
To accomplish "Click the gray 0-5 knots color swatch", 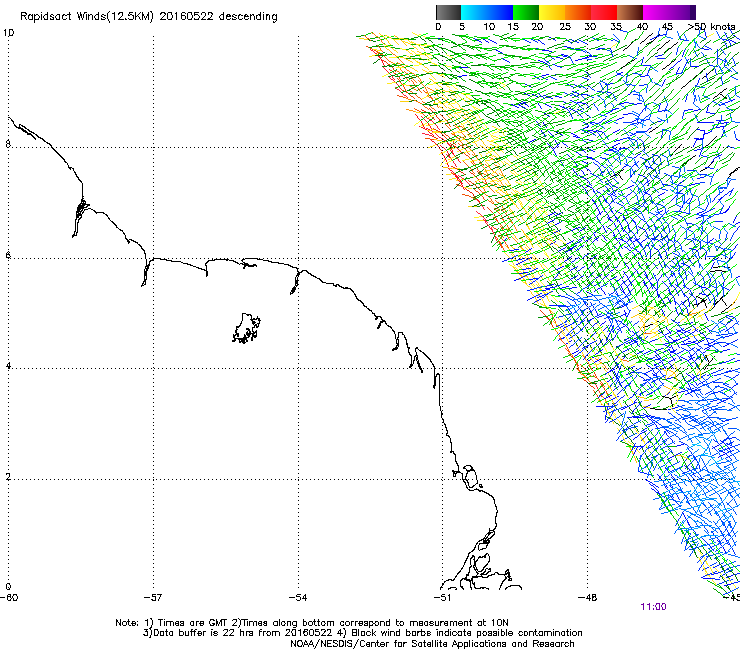I will 448,12.
